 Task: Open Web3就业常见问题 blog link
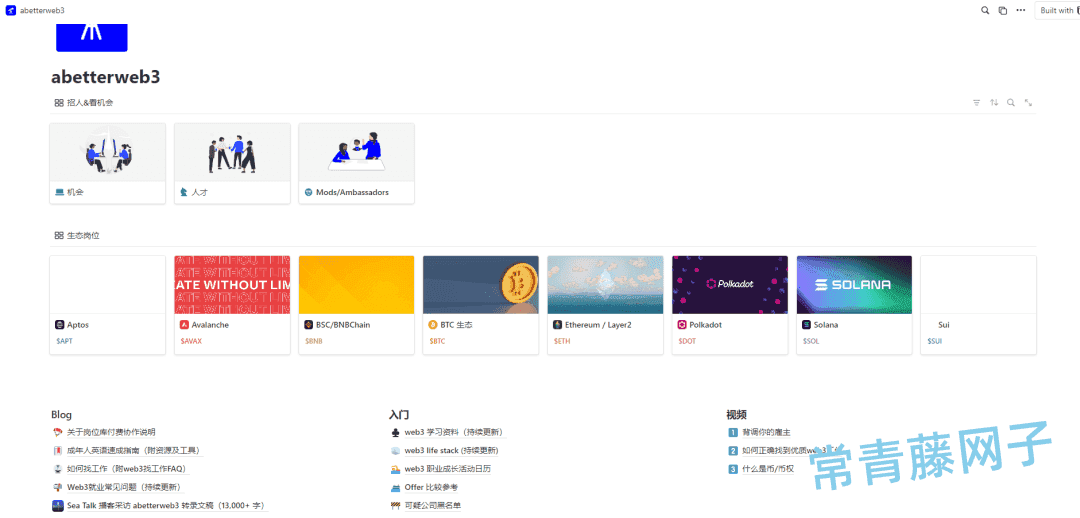click(x=124, y=487)
